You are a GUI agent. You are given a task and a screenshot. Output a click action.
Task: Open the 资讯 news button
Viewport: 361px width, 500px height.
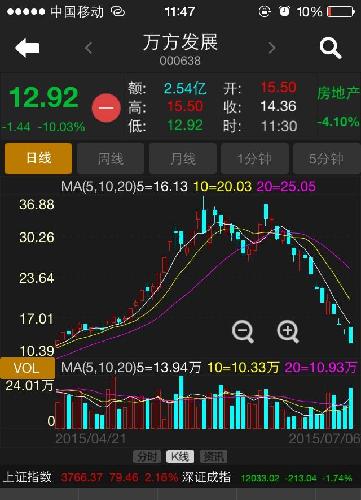213,456
